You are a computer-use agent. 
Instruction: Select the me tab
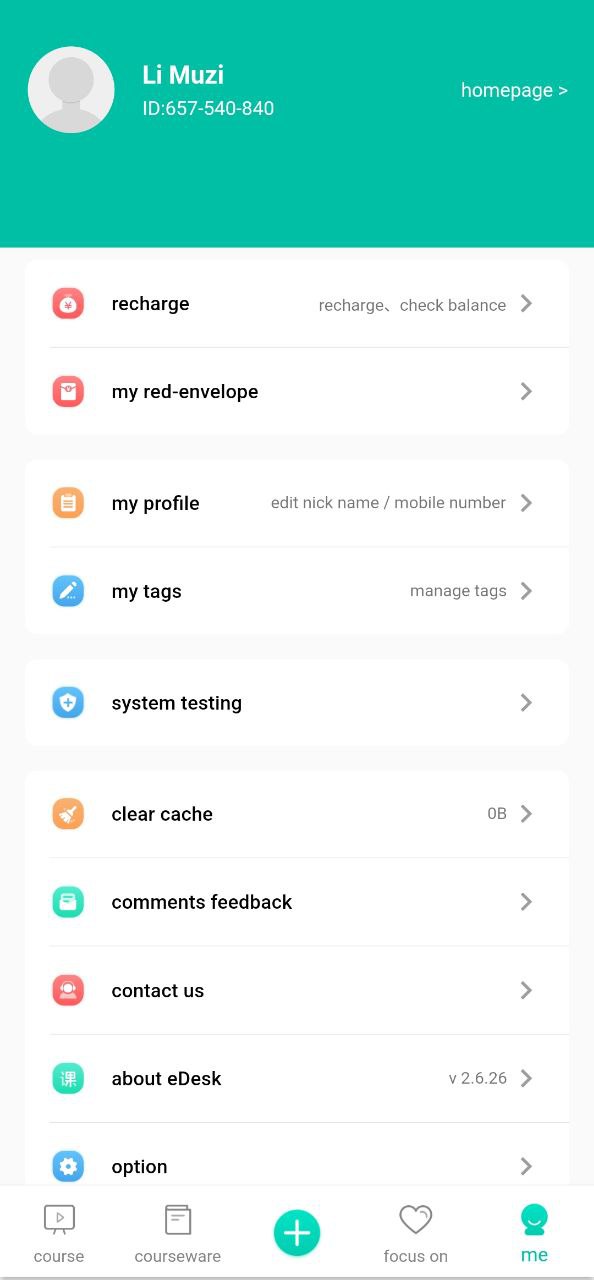(x=534, y=1234)
